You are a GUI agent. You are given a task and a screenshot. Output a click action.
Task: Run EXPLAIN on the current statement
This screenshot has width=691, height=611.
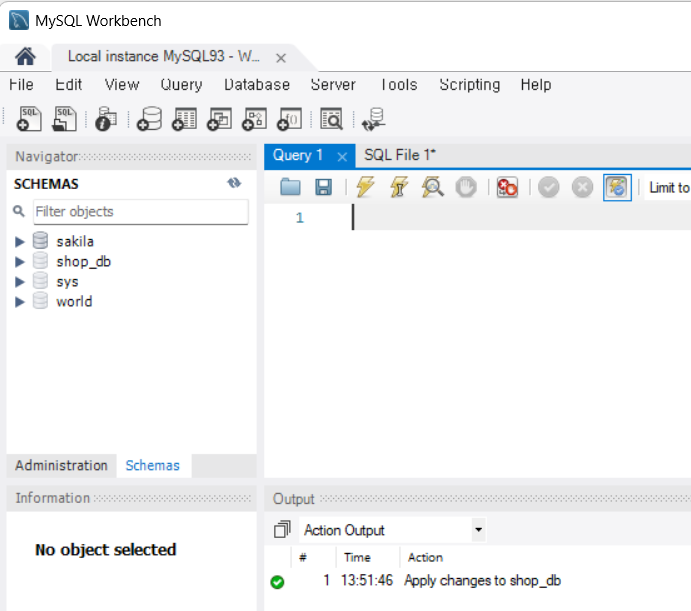(x=432, y=187)
